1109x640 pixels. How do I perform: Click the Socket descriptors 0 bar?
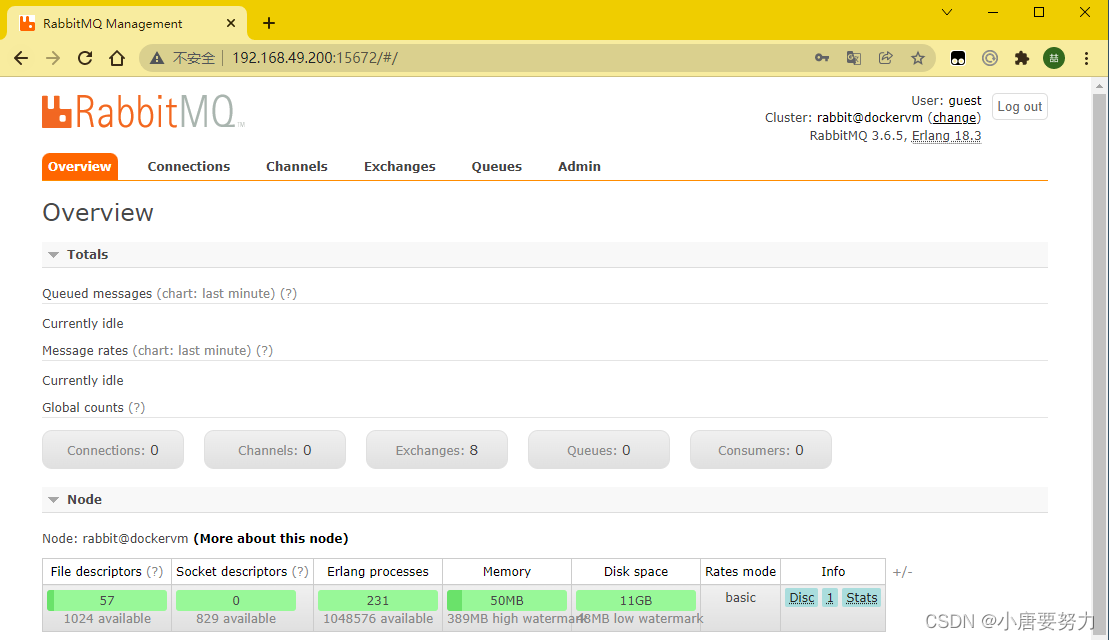pos(236,600)
